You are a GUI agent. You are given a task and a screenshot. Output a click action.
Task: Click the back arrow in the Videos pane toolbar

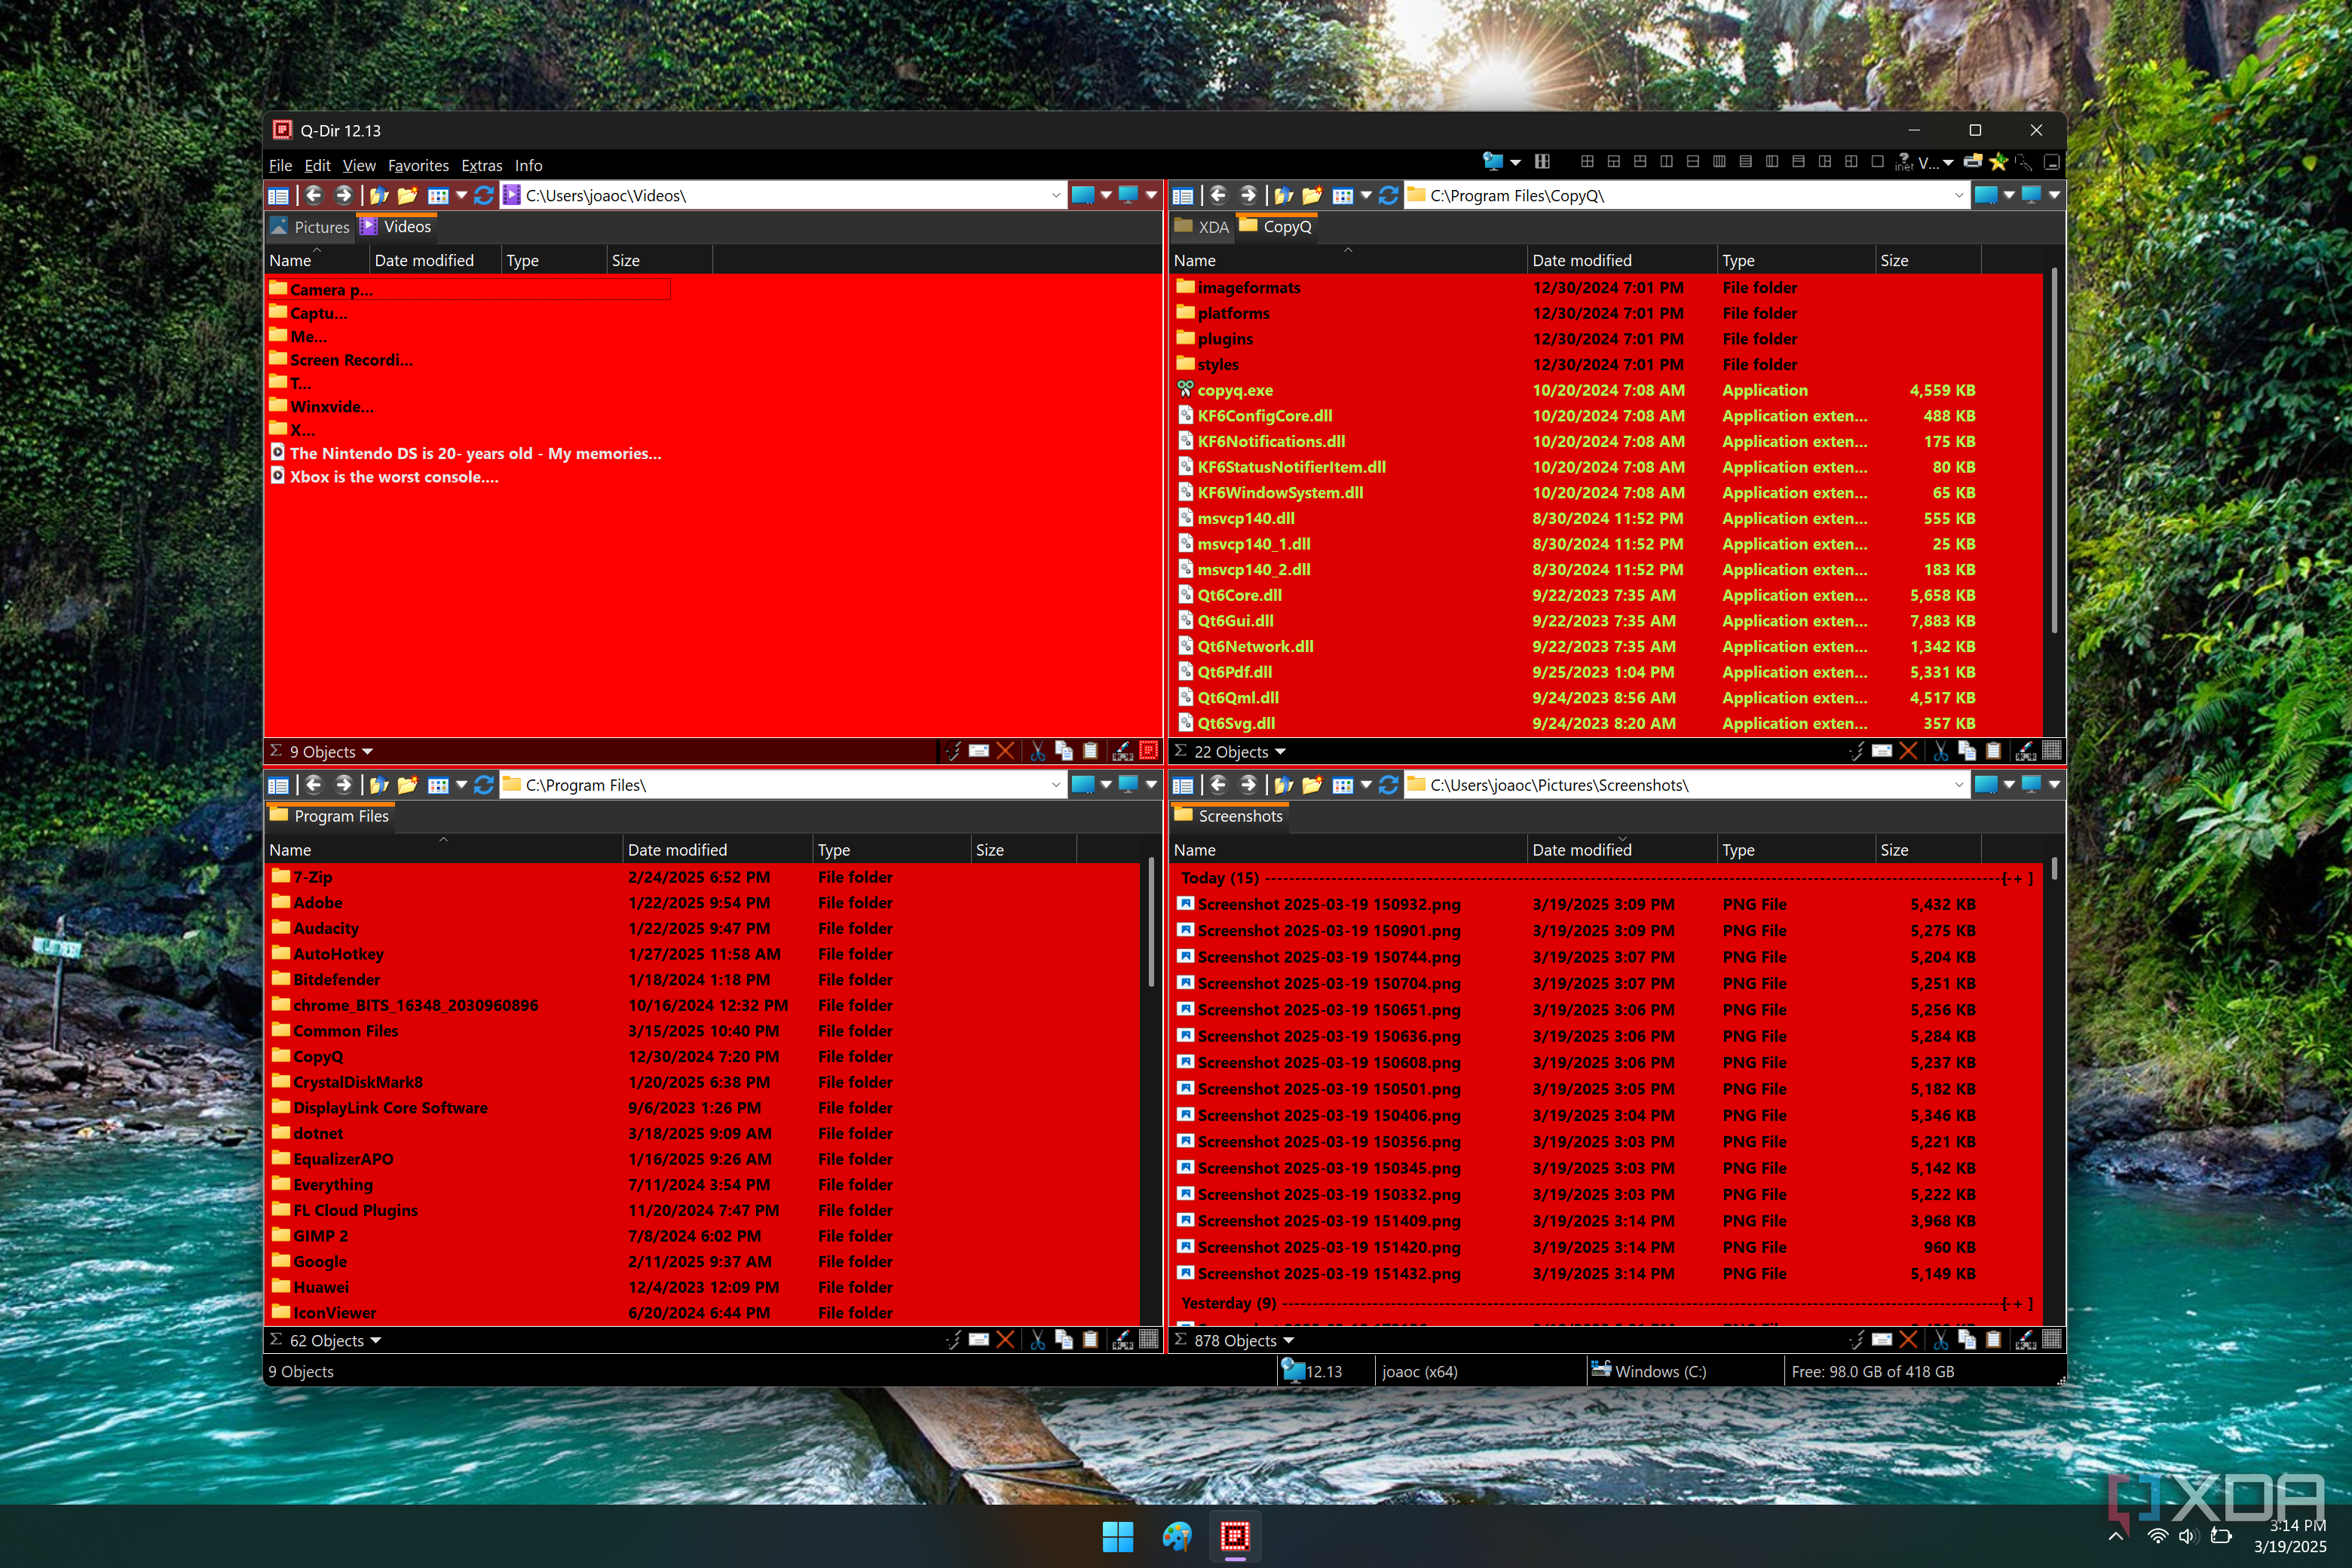(313, 195)
